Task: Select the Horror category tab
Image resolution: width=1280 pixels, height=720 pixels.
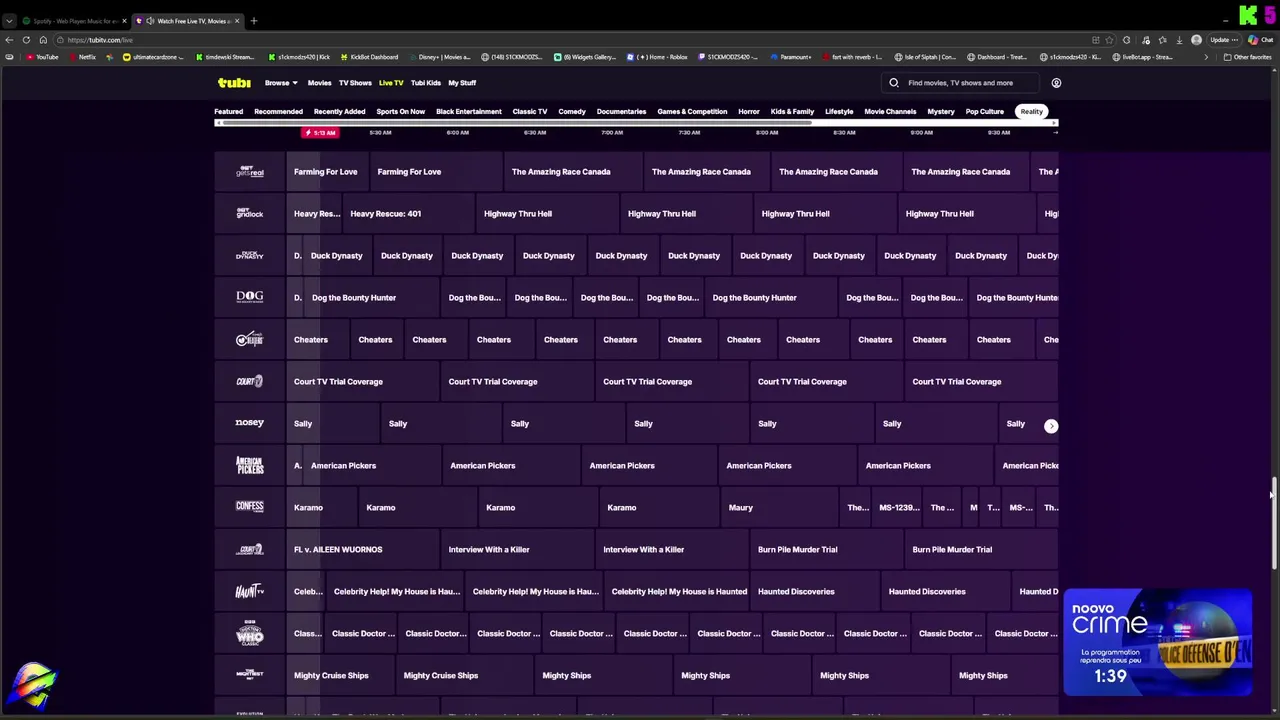Action: 749,111
